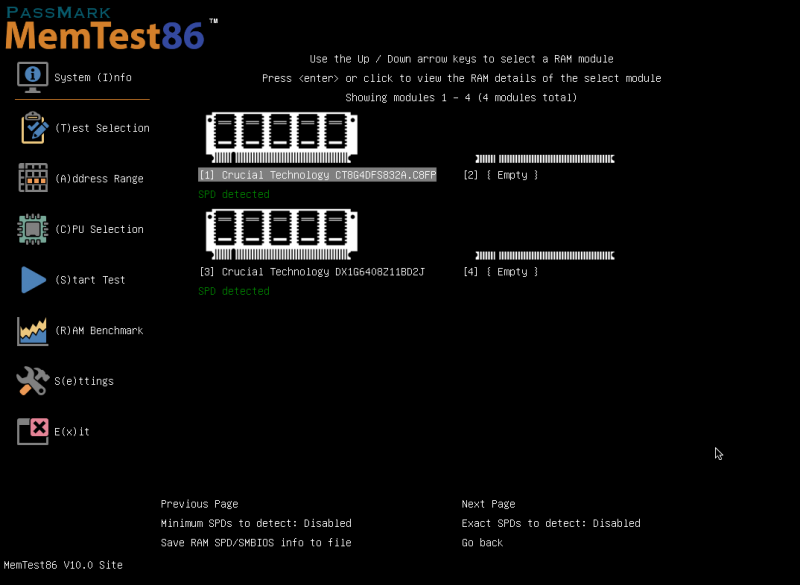The width and height of the screenshot is (800, 585).
Task: Toggle Exact SPDs to detect setting
Action: [x=551, y=523]
